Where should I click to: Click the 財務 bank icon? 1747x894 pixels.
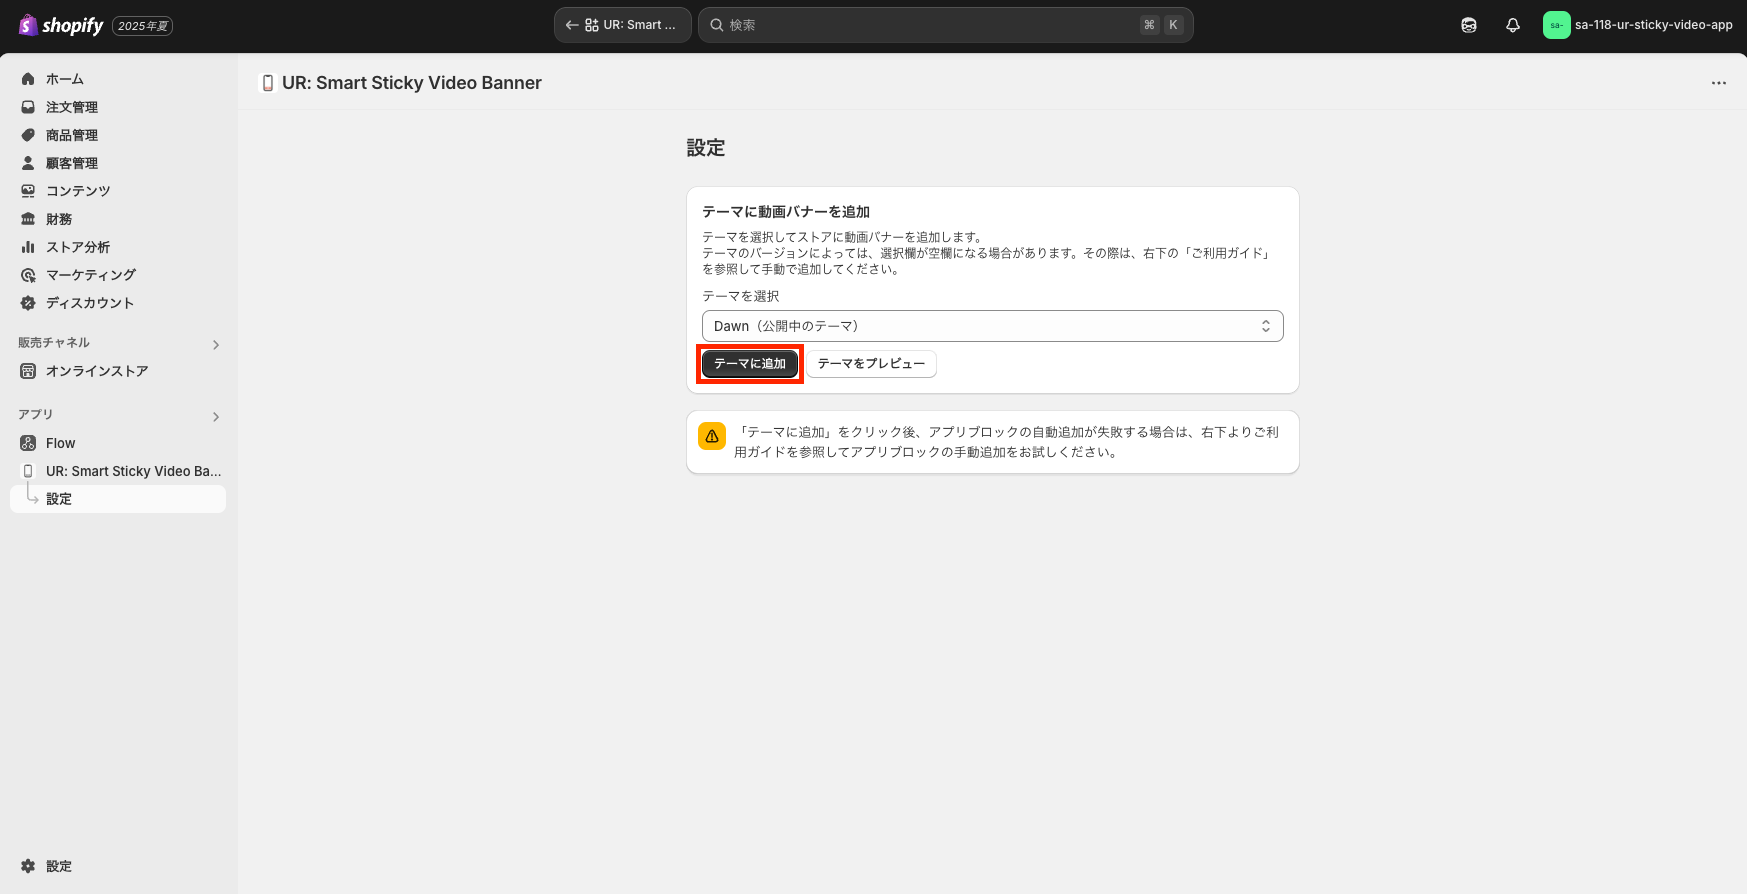pyautogui.click(x=28, y=219)
